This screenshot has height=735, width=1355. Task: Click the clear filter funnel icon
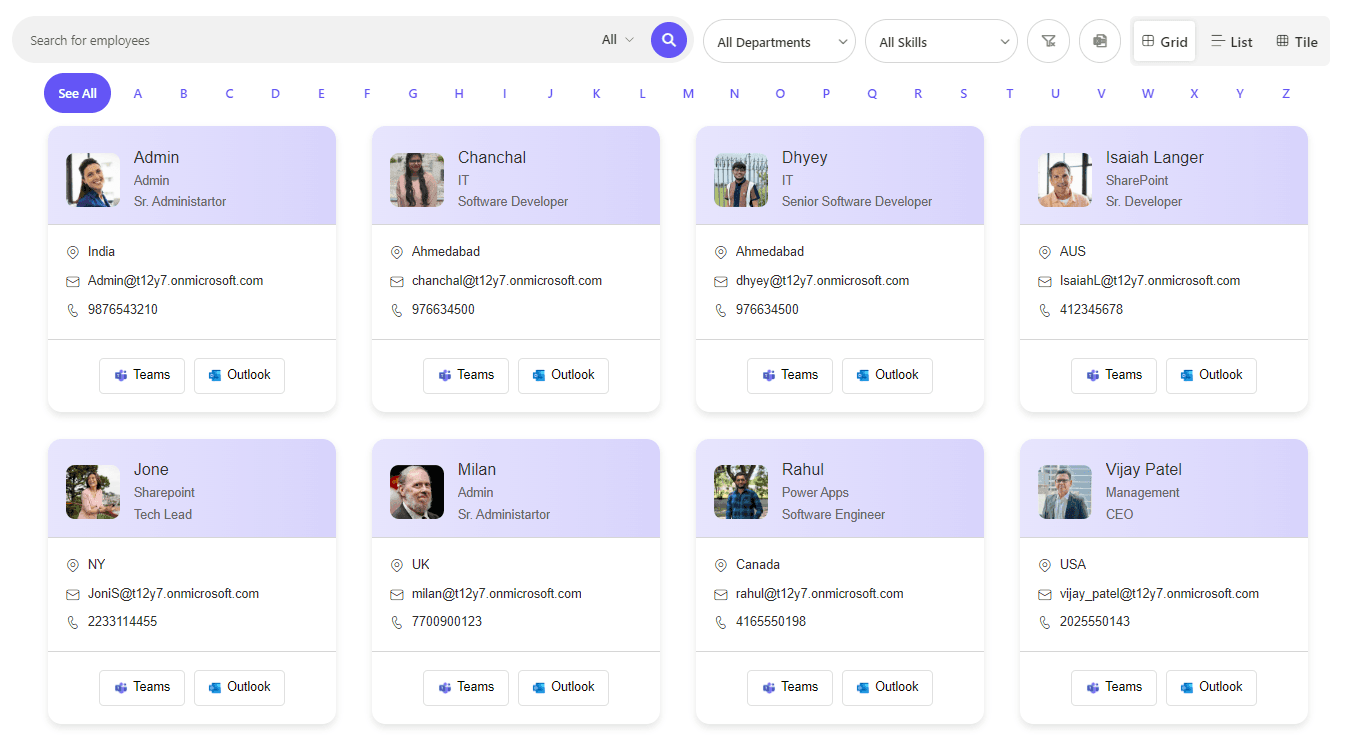1048,41
